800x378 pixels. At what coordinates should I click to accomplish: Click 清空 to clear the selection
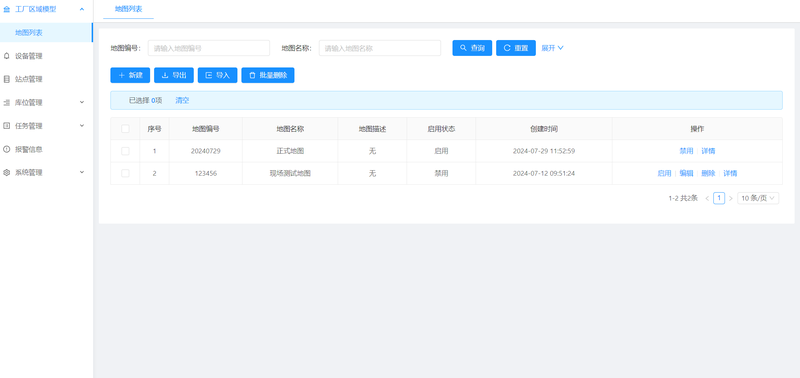click(182, 100)
